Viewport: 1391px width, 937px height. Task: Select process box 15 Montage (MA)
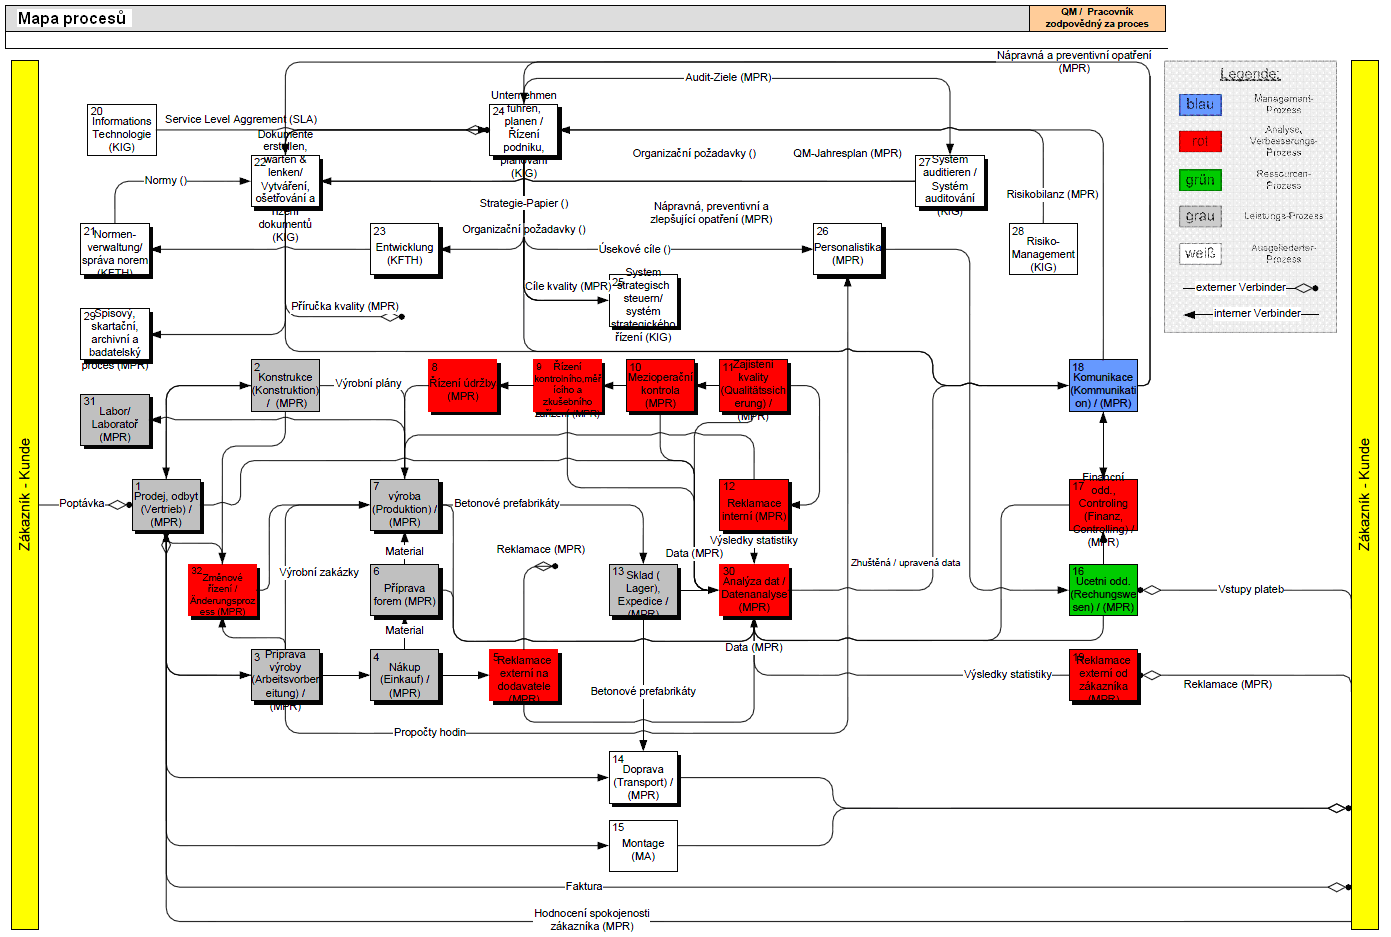[643, 845]
